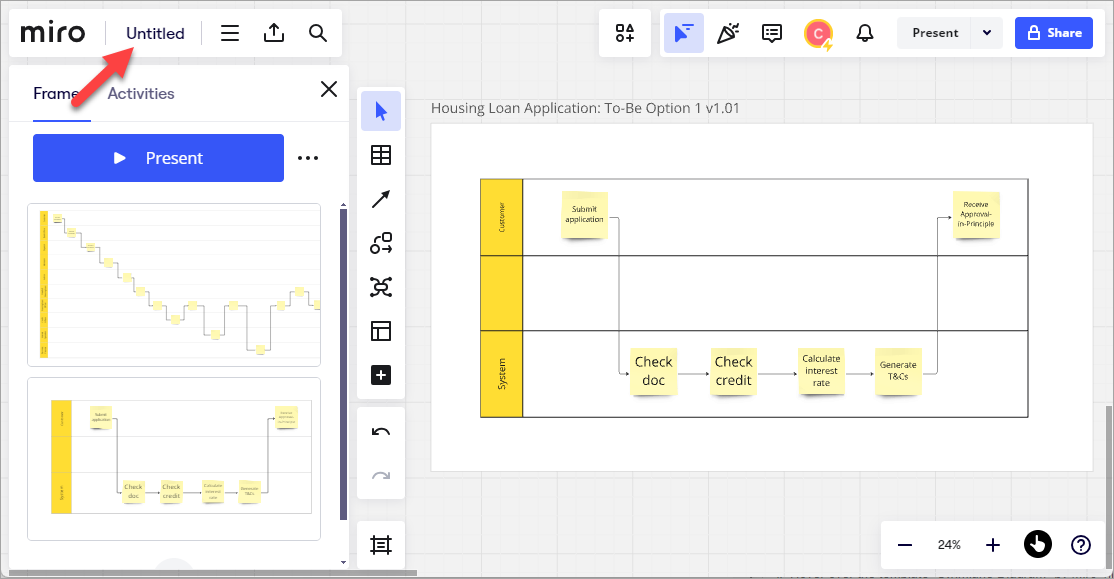
Task: Toggle the frames panel icon
Action: click(x=381, y=545)
